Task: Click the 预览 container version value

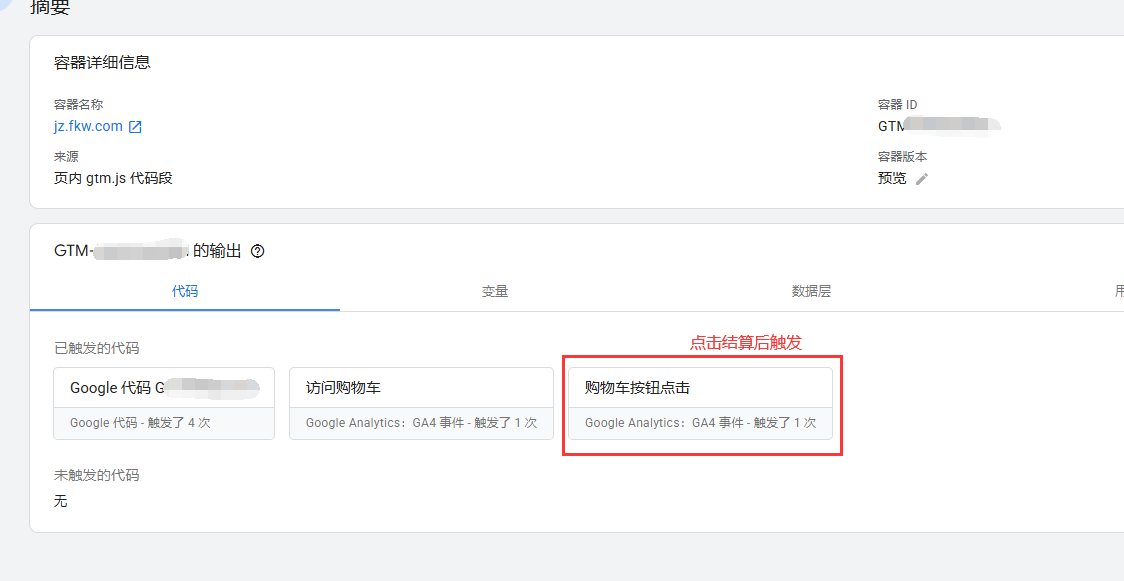Action: click(x=892, y=179)
